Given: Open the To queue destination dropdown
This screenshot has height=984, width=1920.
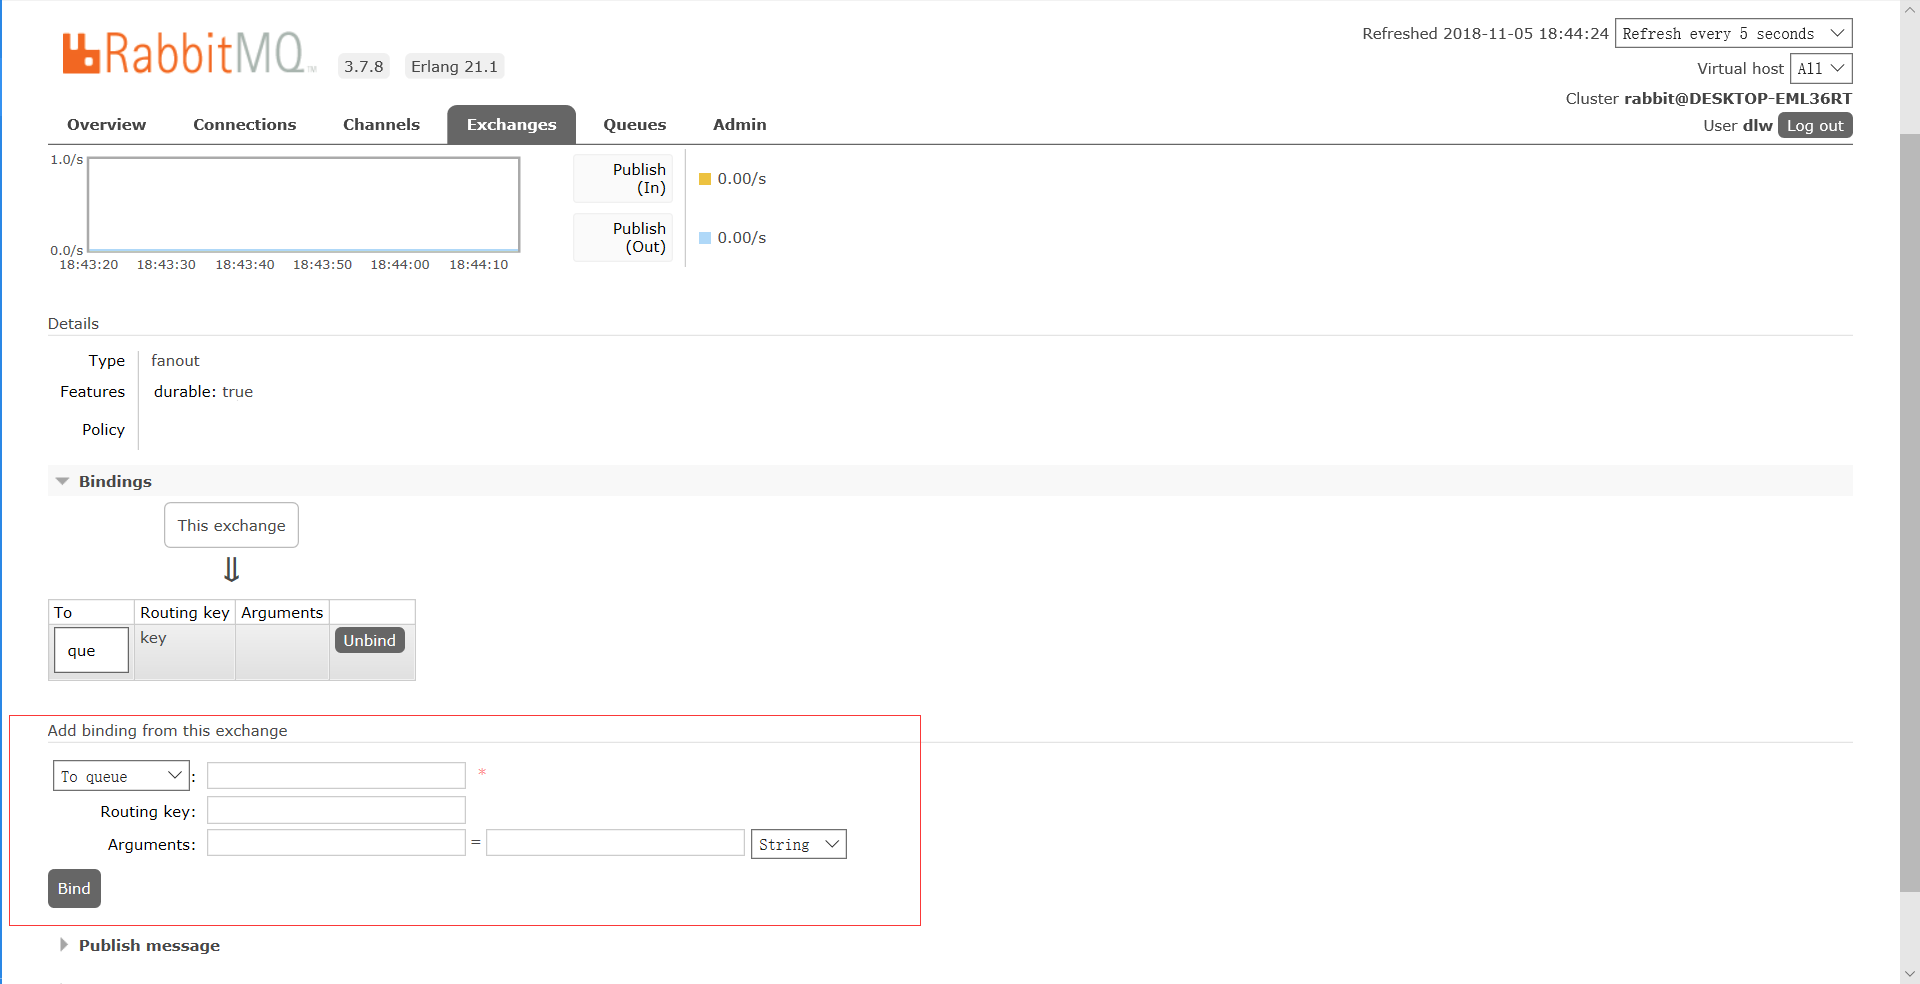Looking at the screenshot, I should pyautogui.click(x=121, y=776).
